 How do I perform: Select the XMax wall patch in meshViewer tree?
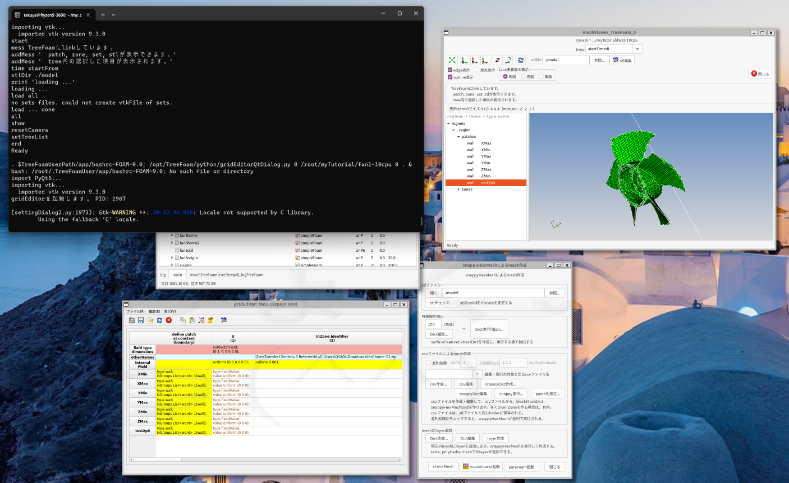coord(486,143)
